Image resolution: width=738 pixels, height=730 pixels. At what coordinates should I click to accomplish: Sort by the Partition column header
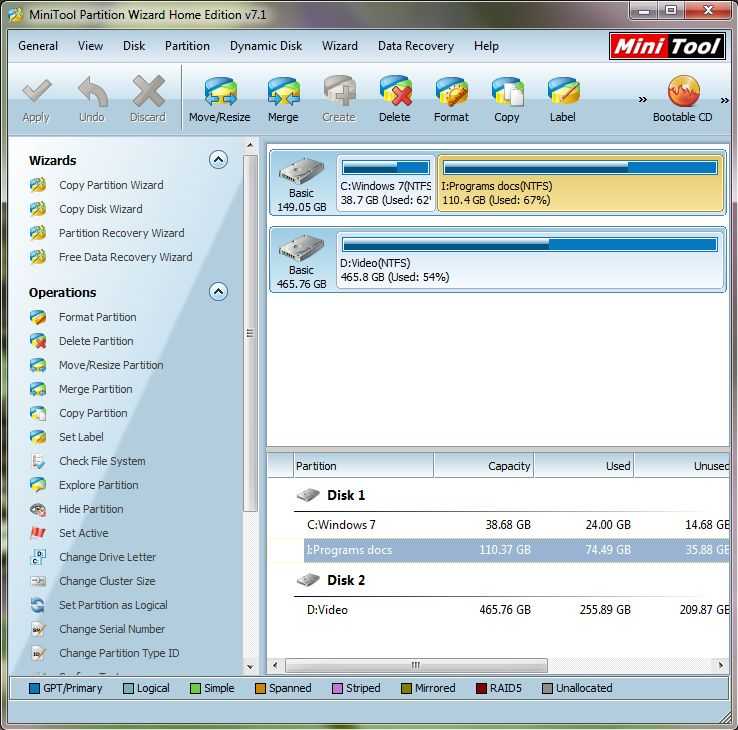(x=363, y=465)
